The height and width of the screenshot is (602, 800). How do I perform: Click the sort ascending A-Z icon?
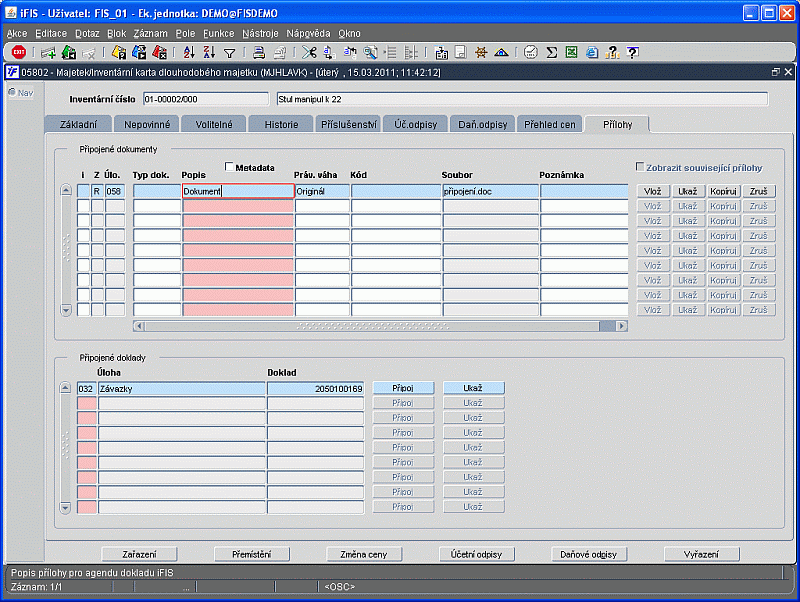coord(189,52)
